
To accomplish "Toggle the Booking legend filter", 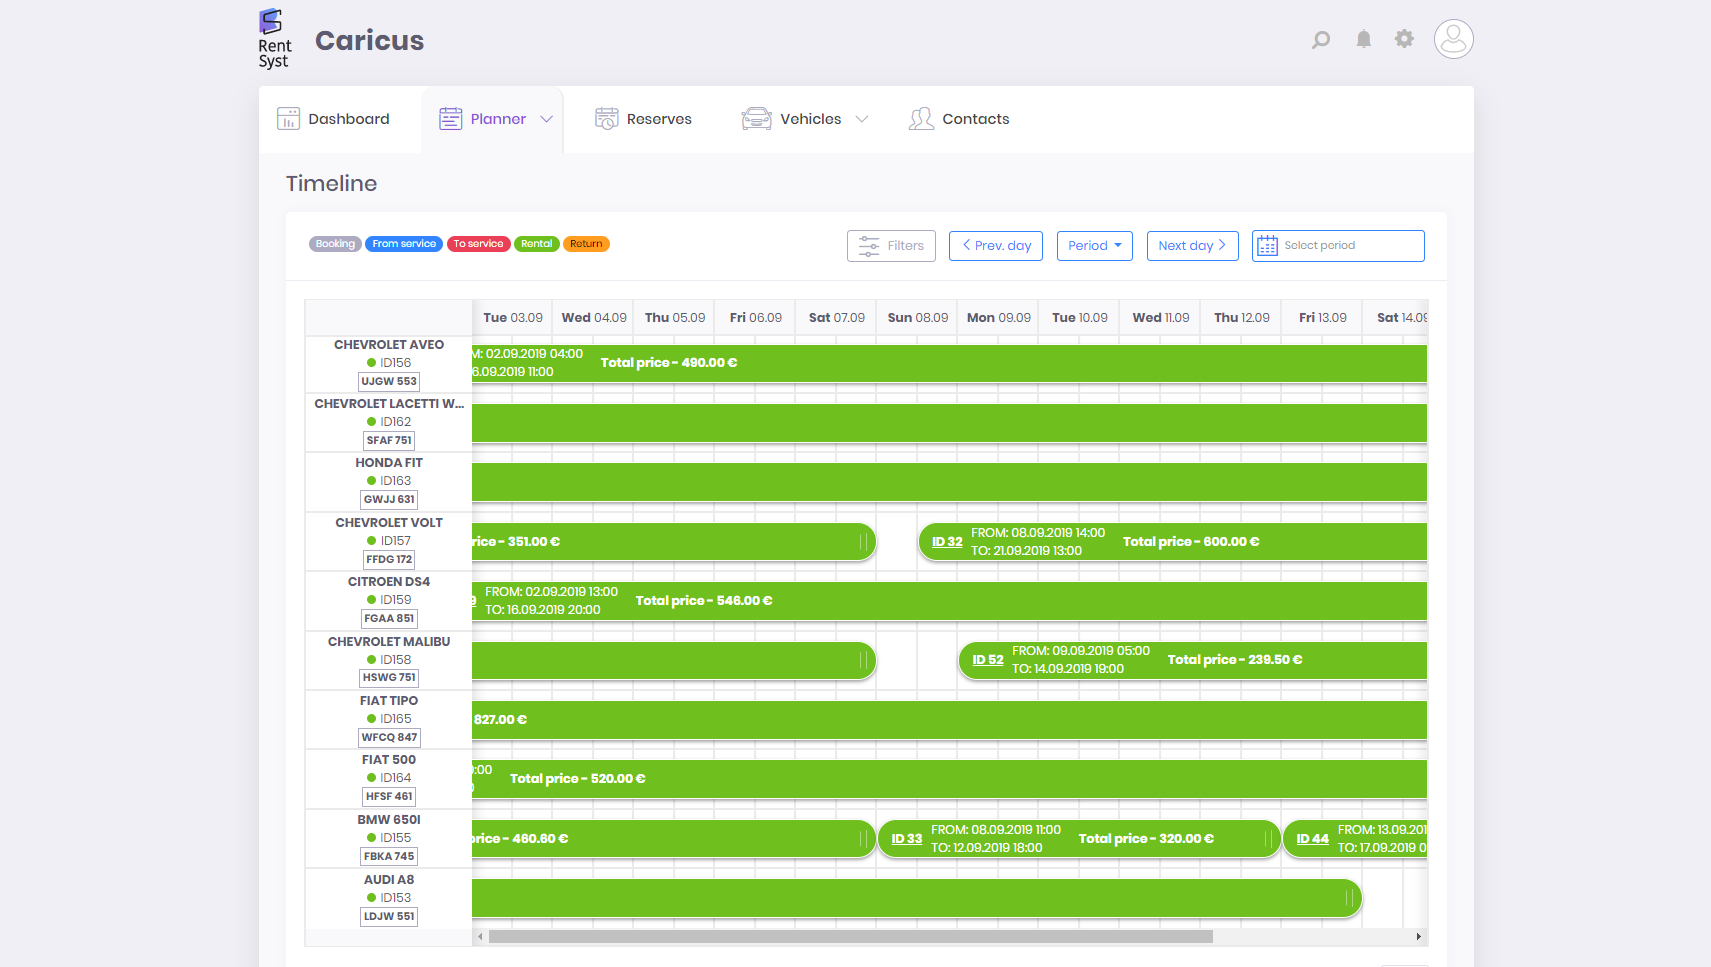I will point(335,244).
